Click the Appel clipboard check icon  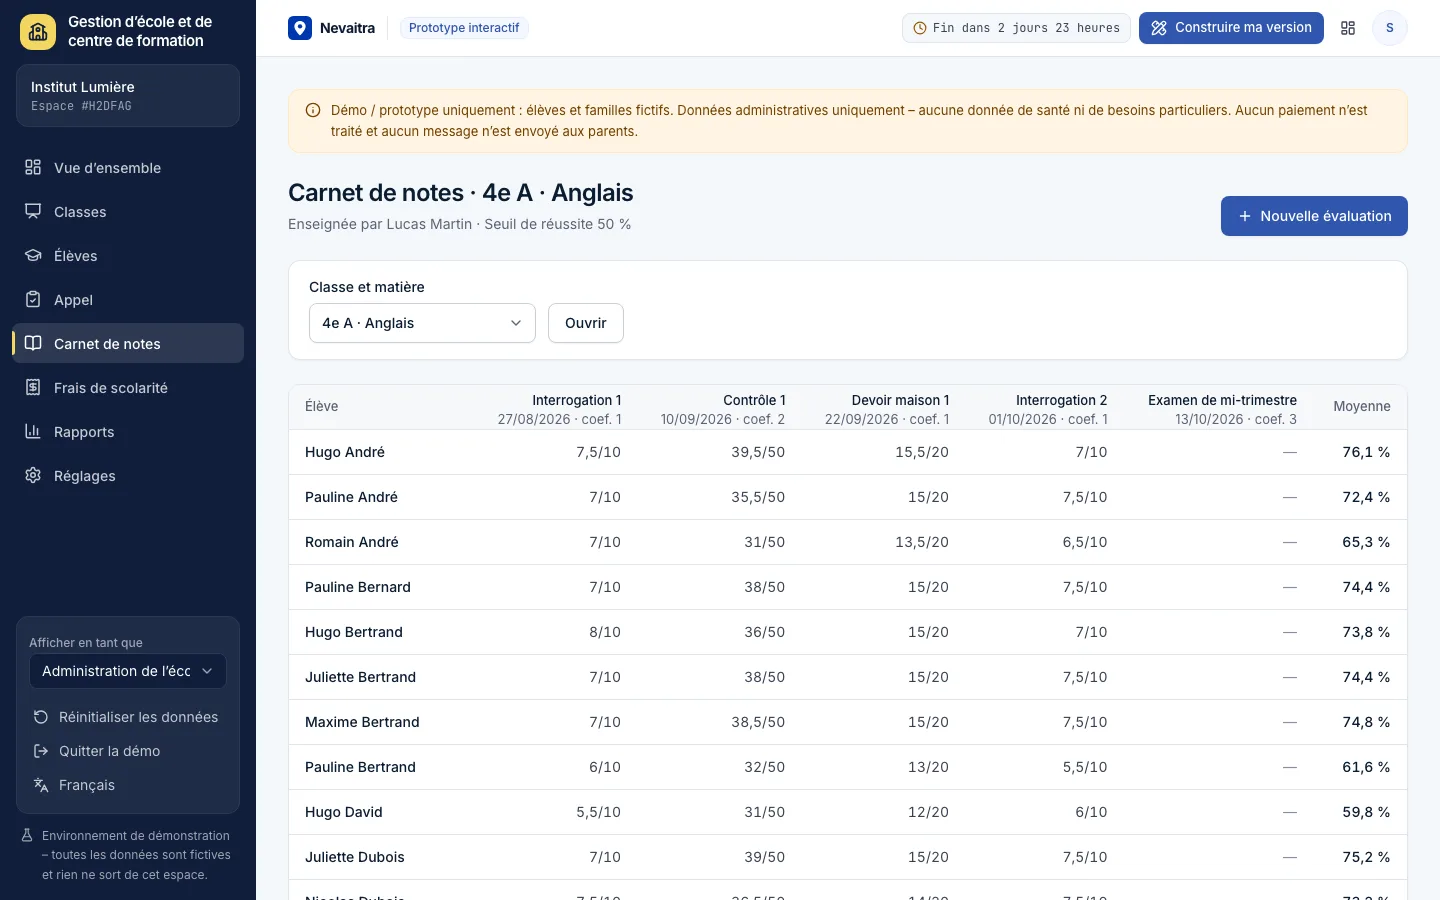[33, 299]
